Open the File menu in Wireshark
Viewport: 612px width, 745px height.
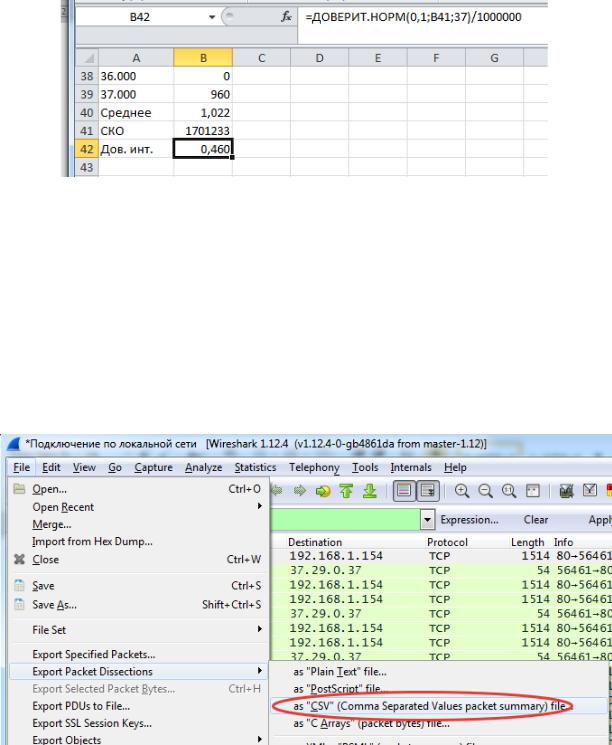[x=22, y=468]
